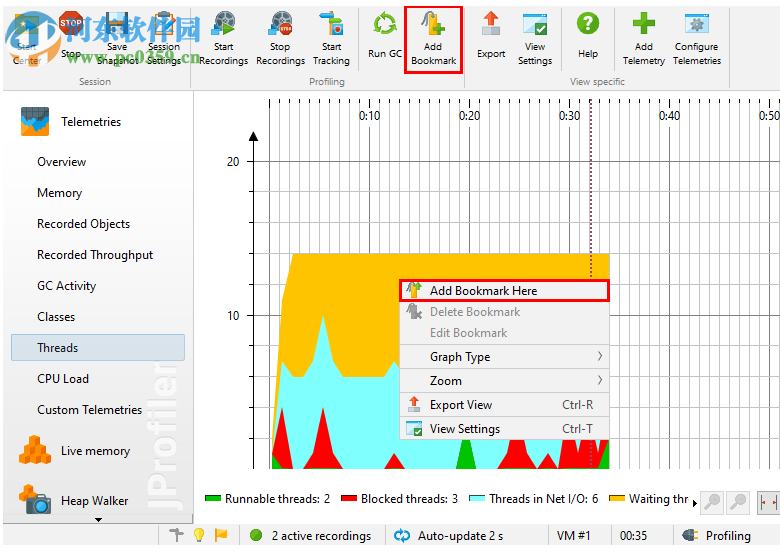Click the Stop Recordings toolbar icon

280,23
